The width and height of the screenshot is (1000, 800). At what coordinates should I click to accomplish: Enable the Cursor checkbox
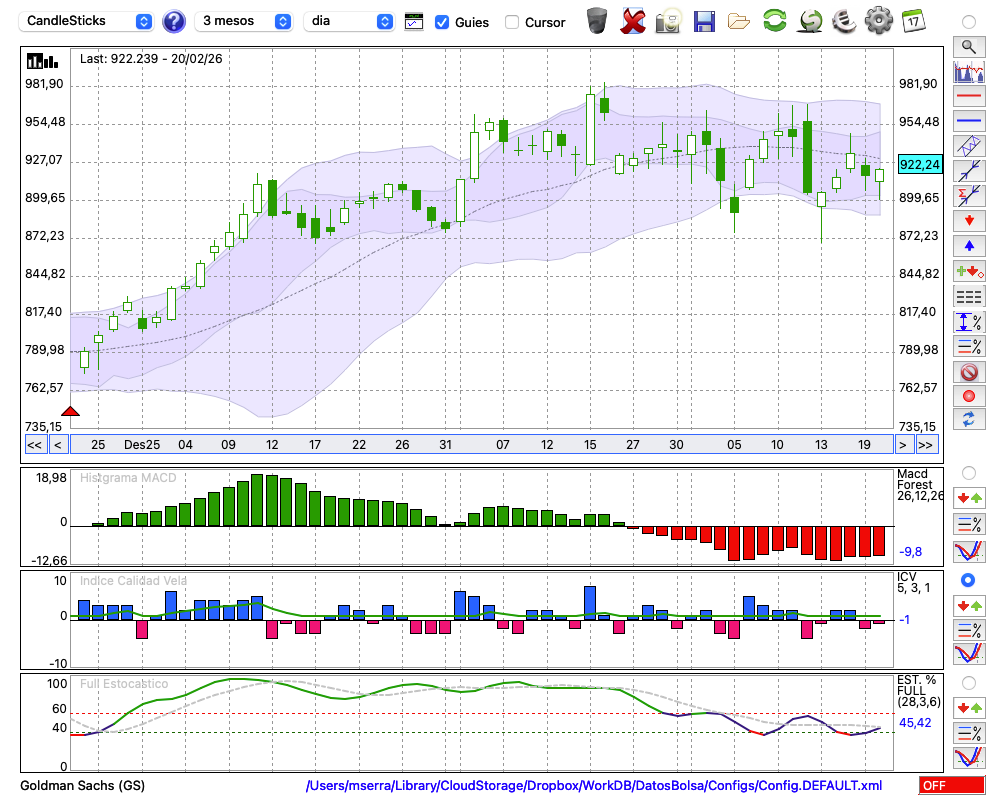(511, 22)
